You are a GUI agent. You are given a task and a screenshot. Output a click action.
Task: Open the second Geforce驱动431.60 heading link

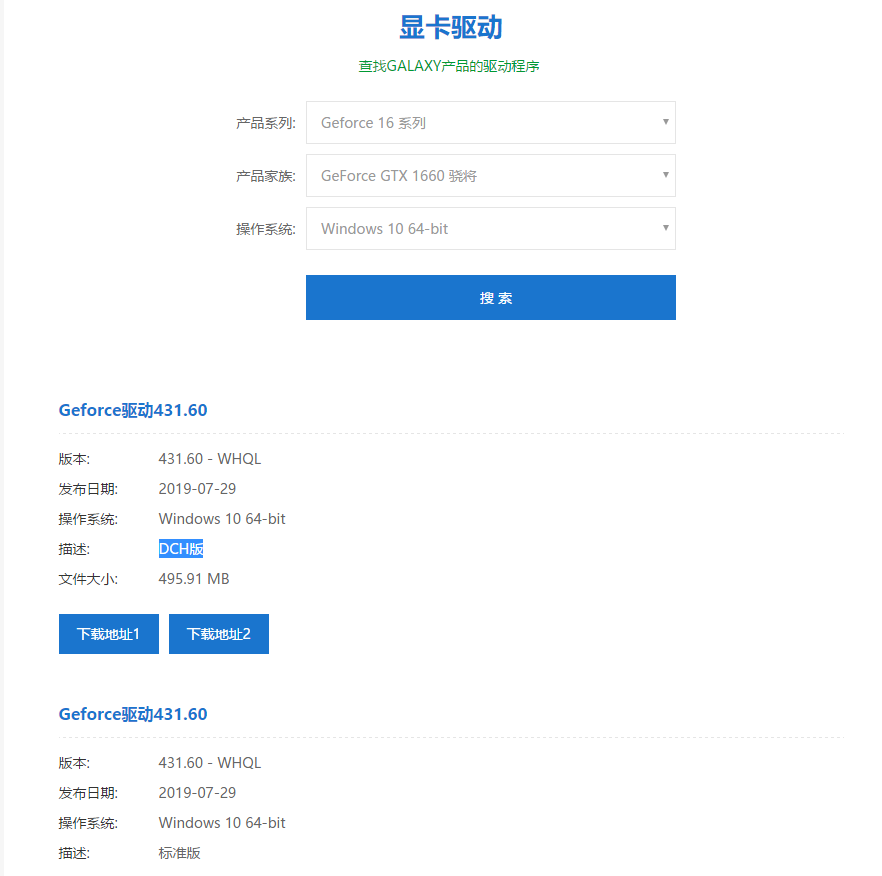tap(132, 714)
